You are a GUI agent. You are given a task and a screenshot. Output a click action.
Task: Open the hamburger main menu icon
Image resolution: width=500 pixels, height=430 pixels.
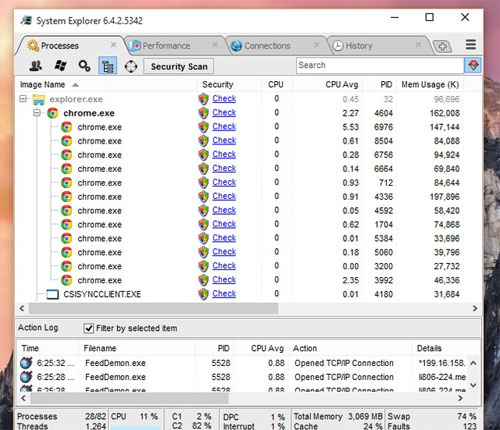click(471, 45)
